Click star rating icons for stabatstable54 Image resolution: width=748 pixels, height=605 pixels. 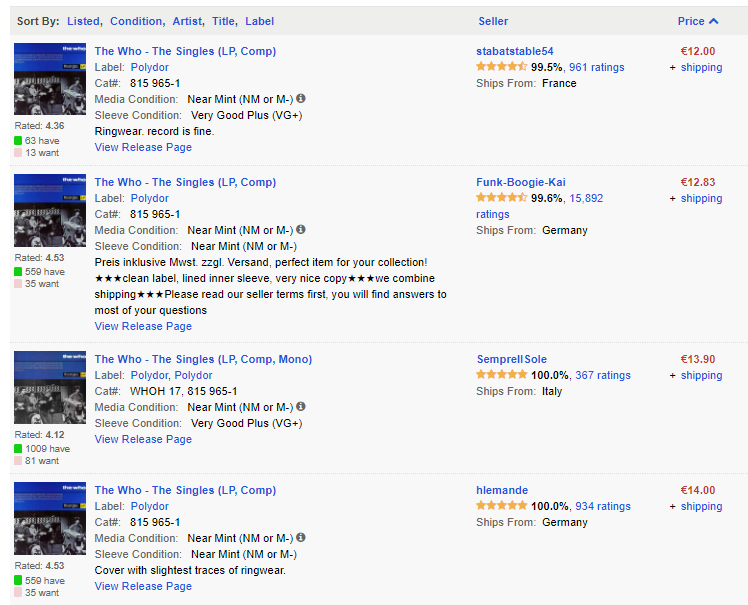tap(501, 67)
